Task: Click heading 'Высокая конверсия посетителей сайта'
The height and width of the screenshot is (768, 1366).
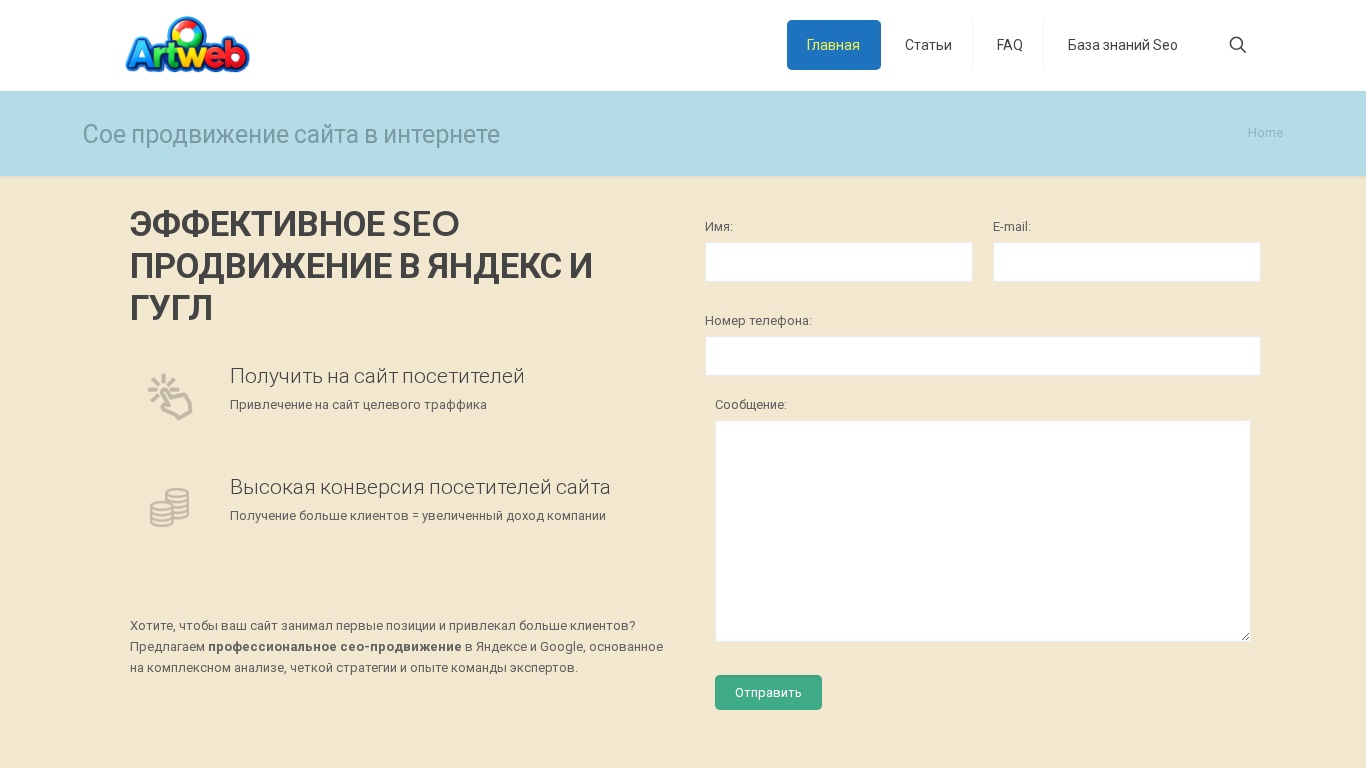Action: [420, 487]
